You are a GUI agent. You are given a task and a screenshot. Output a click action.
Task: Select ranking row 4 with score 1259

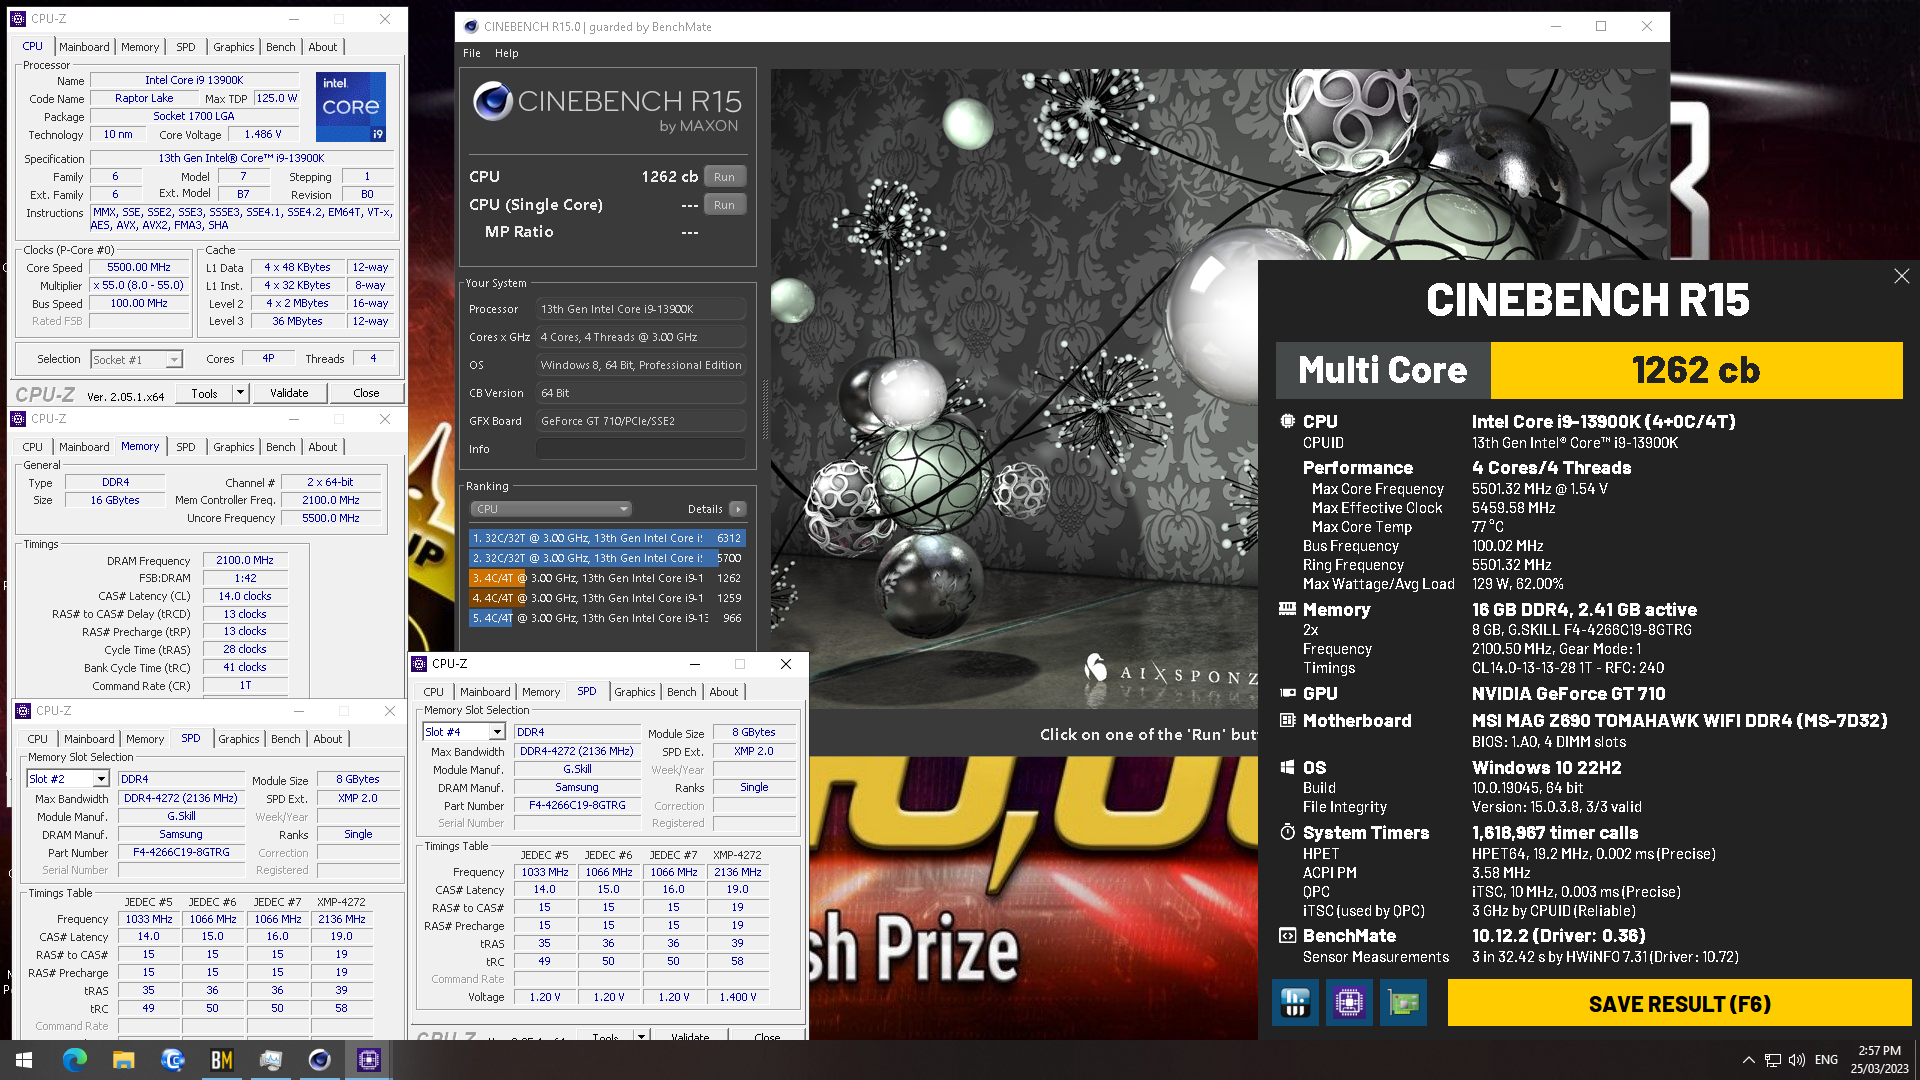[x=607, y=598]
